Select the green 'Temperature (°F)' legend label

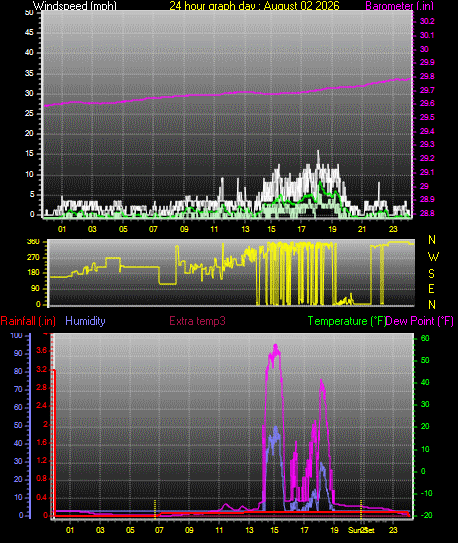click(x=347, y=321)
